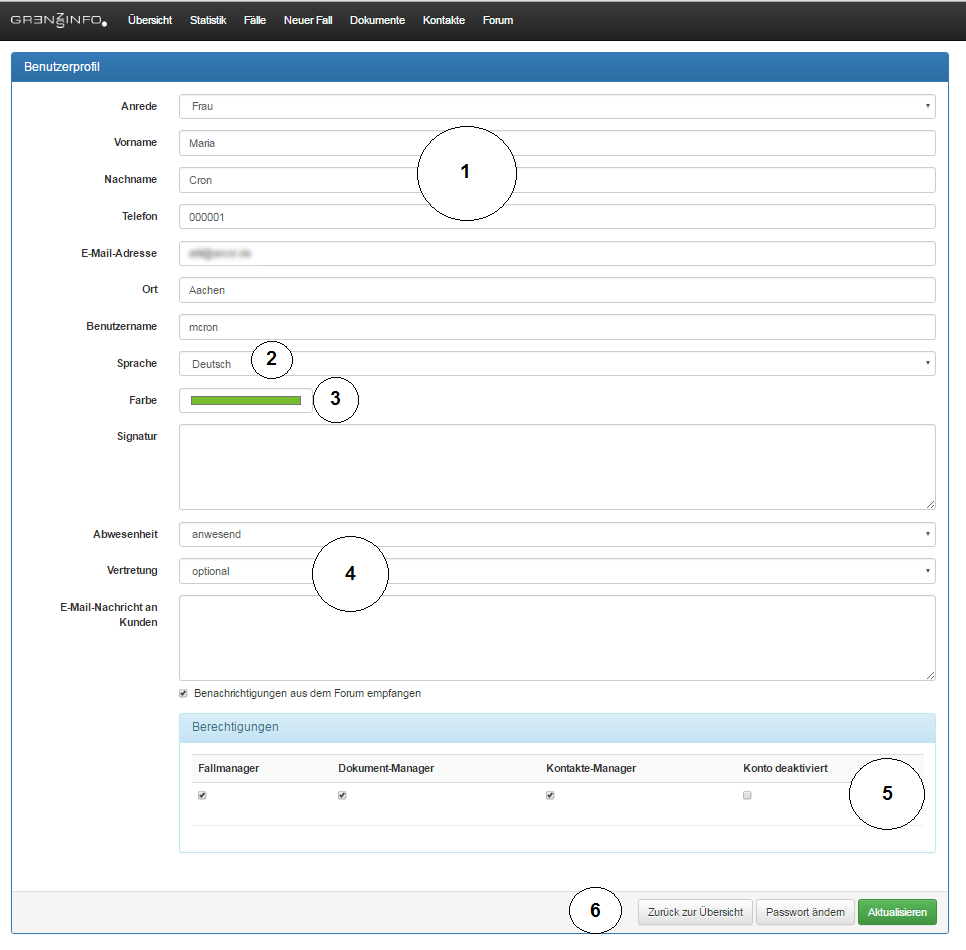Open the Übersicht menu item
This screenshot has height=950, width=966.
coord(150,20)
